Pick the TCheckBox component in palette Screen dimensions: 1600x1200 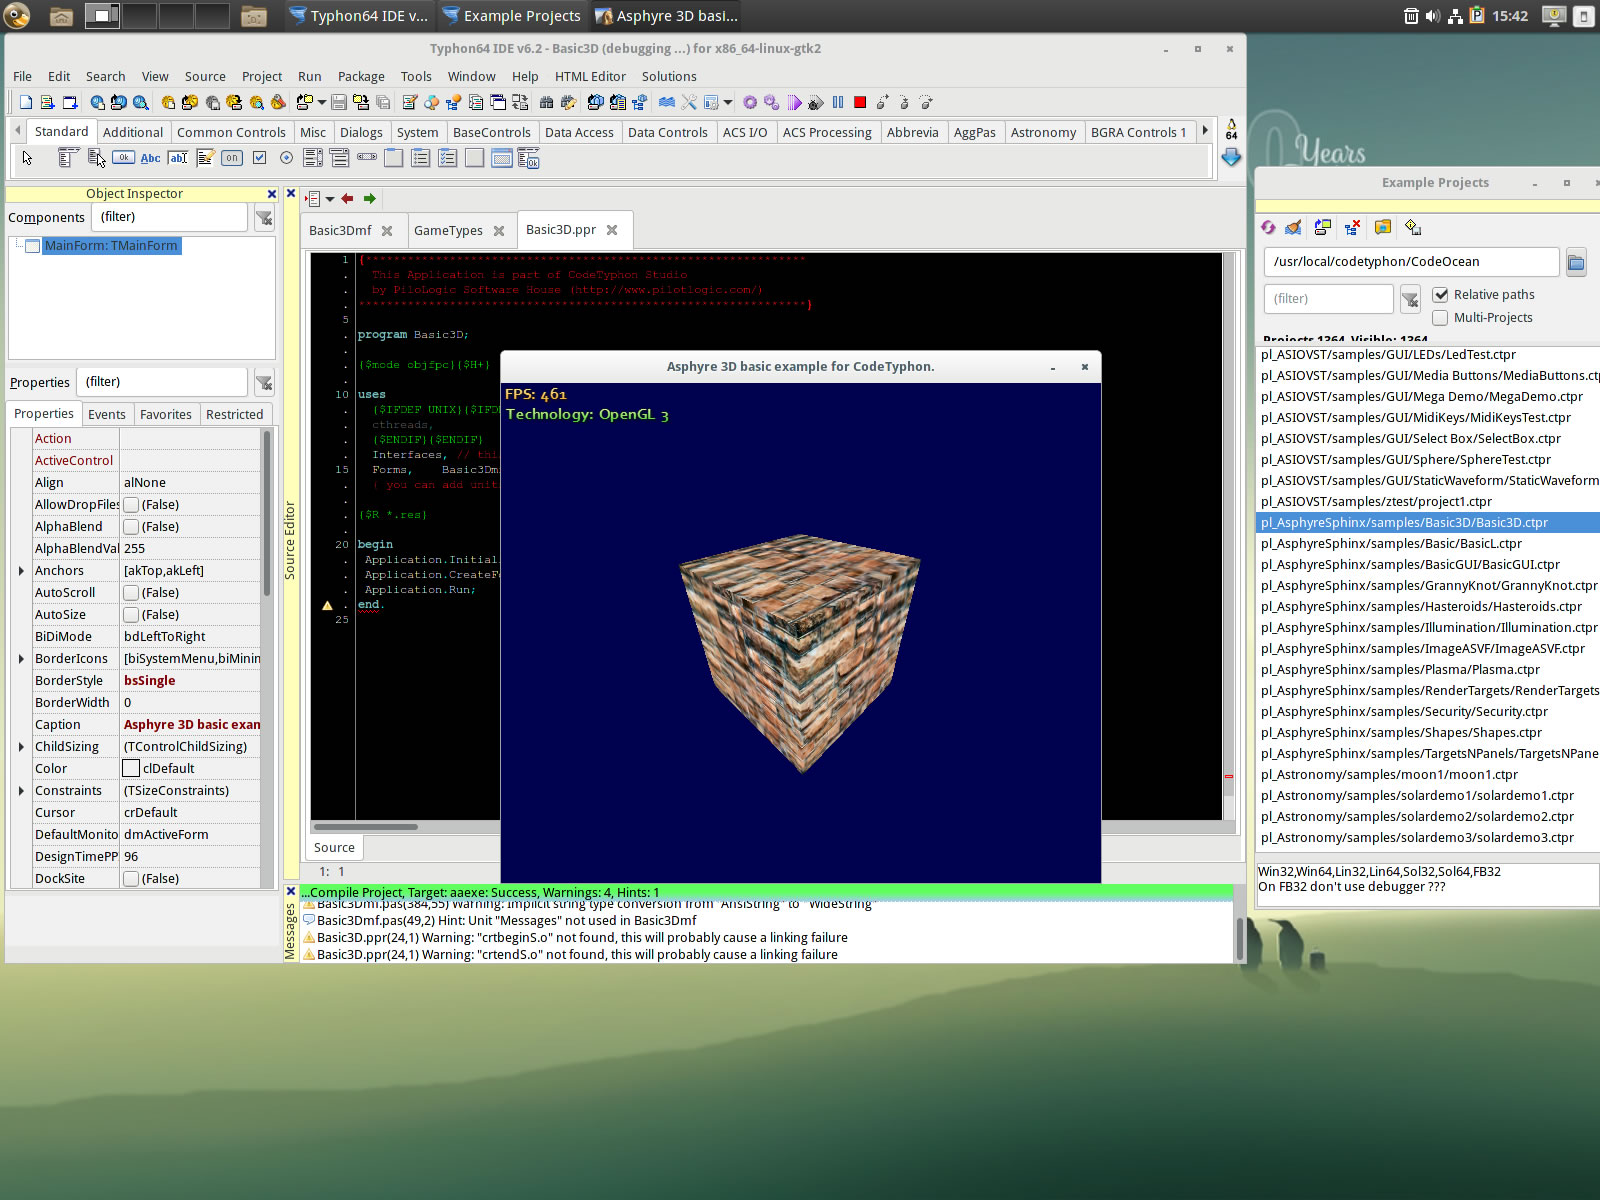[260, 158]
